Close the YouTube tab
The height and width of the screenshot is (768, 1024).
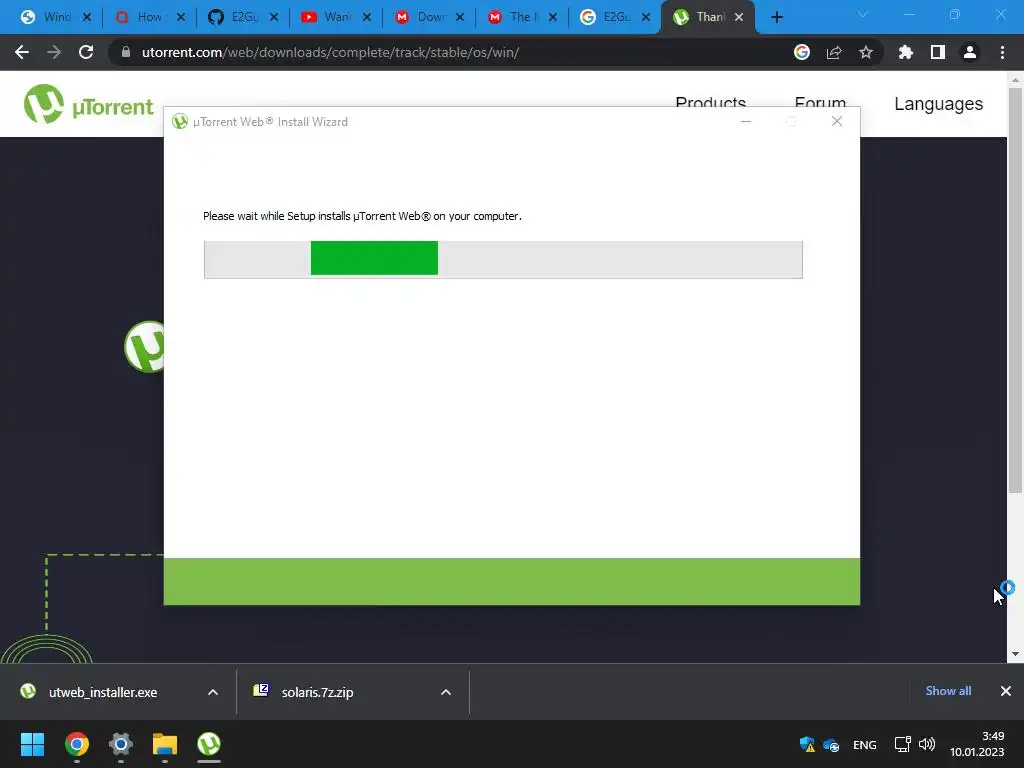click(367, 18)
